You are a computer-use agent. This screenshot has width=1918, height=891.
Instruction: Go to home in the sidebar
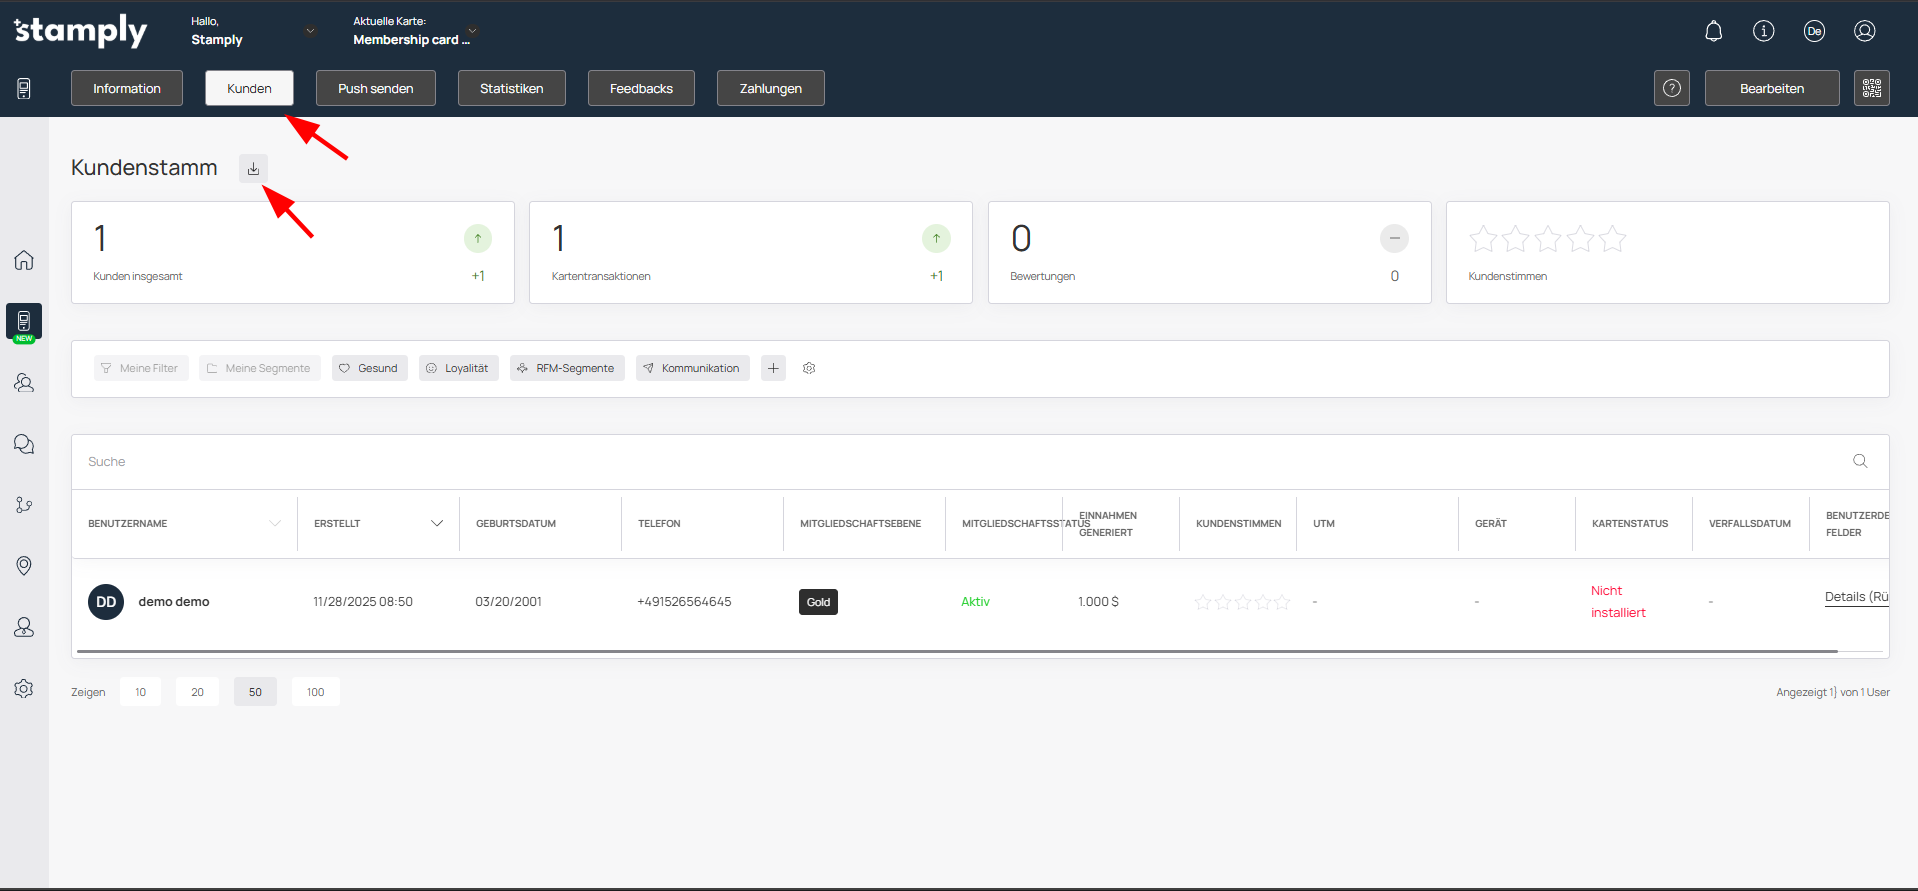[x=24, y=260]
